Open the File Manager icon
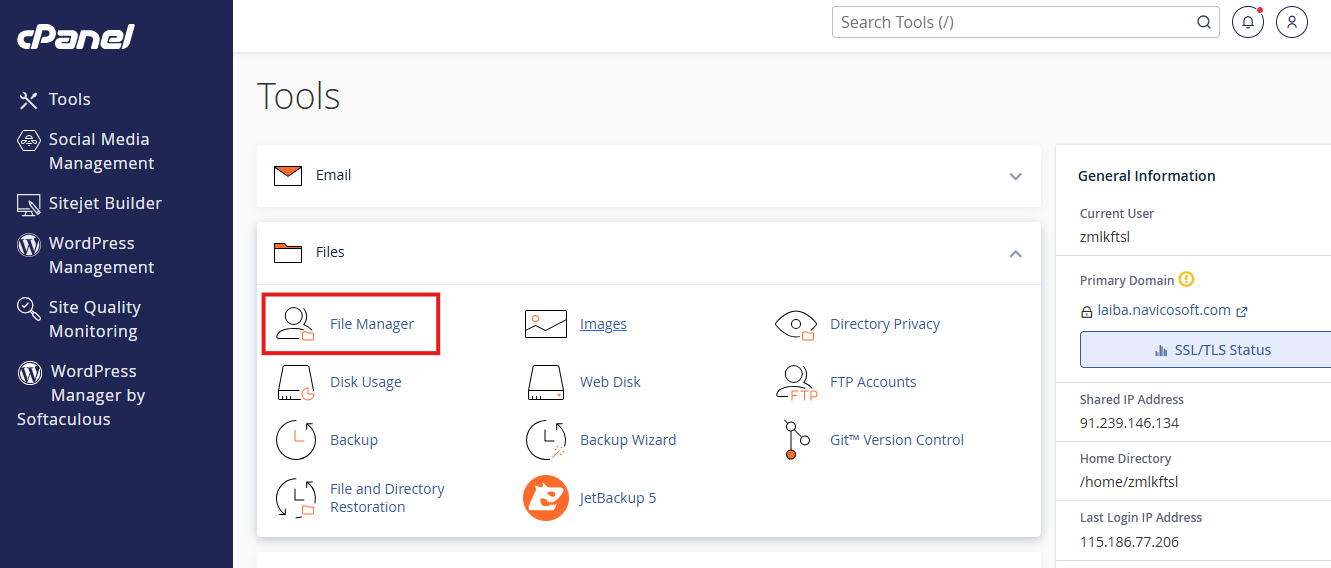Image resolution: width=1331 pixels, height=568 pixels. [295, 324]
